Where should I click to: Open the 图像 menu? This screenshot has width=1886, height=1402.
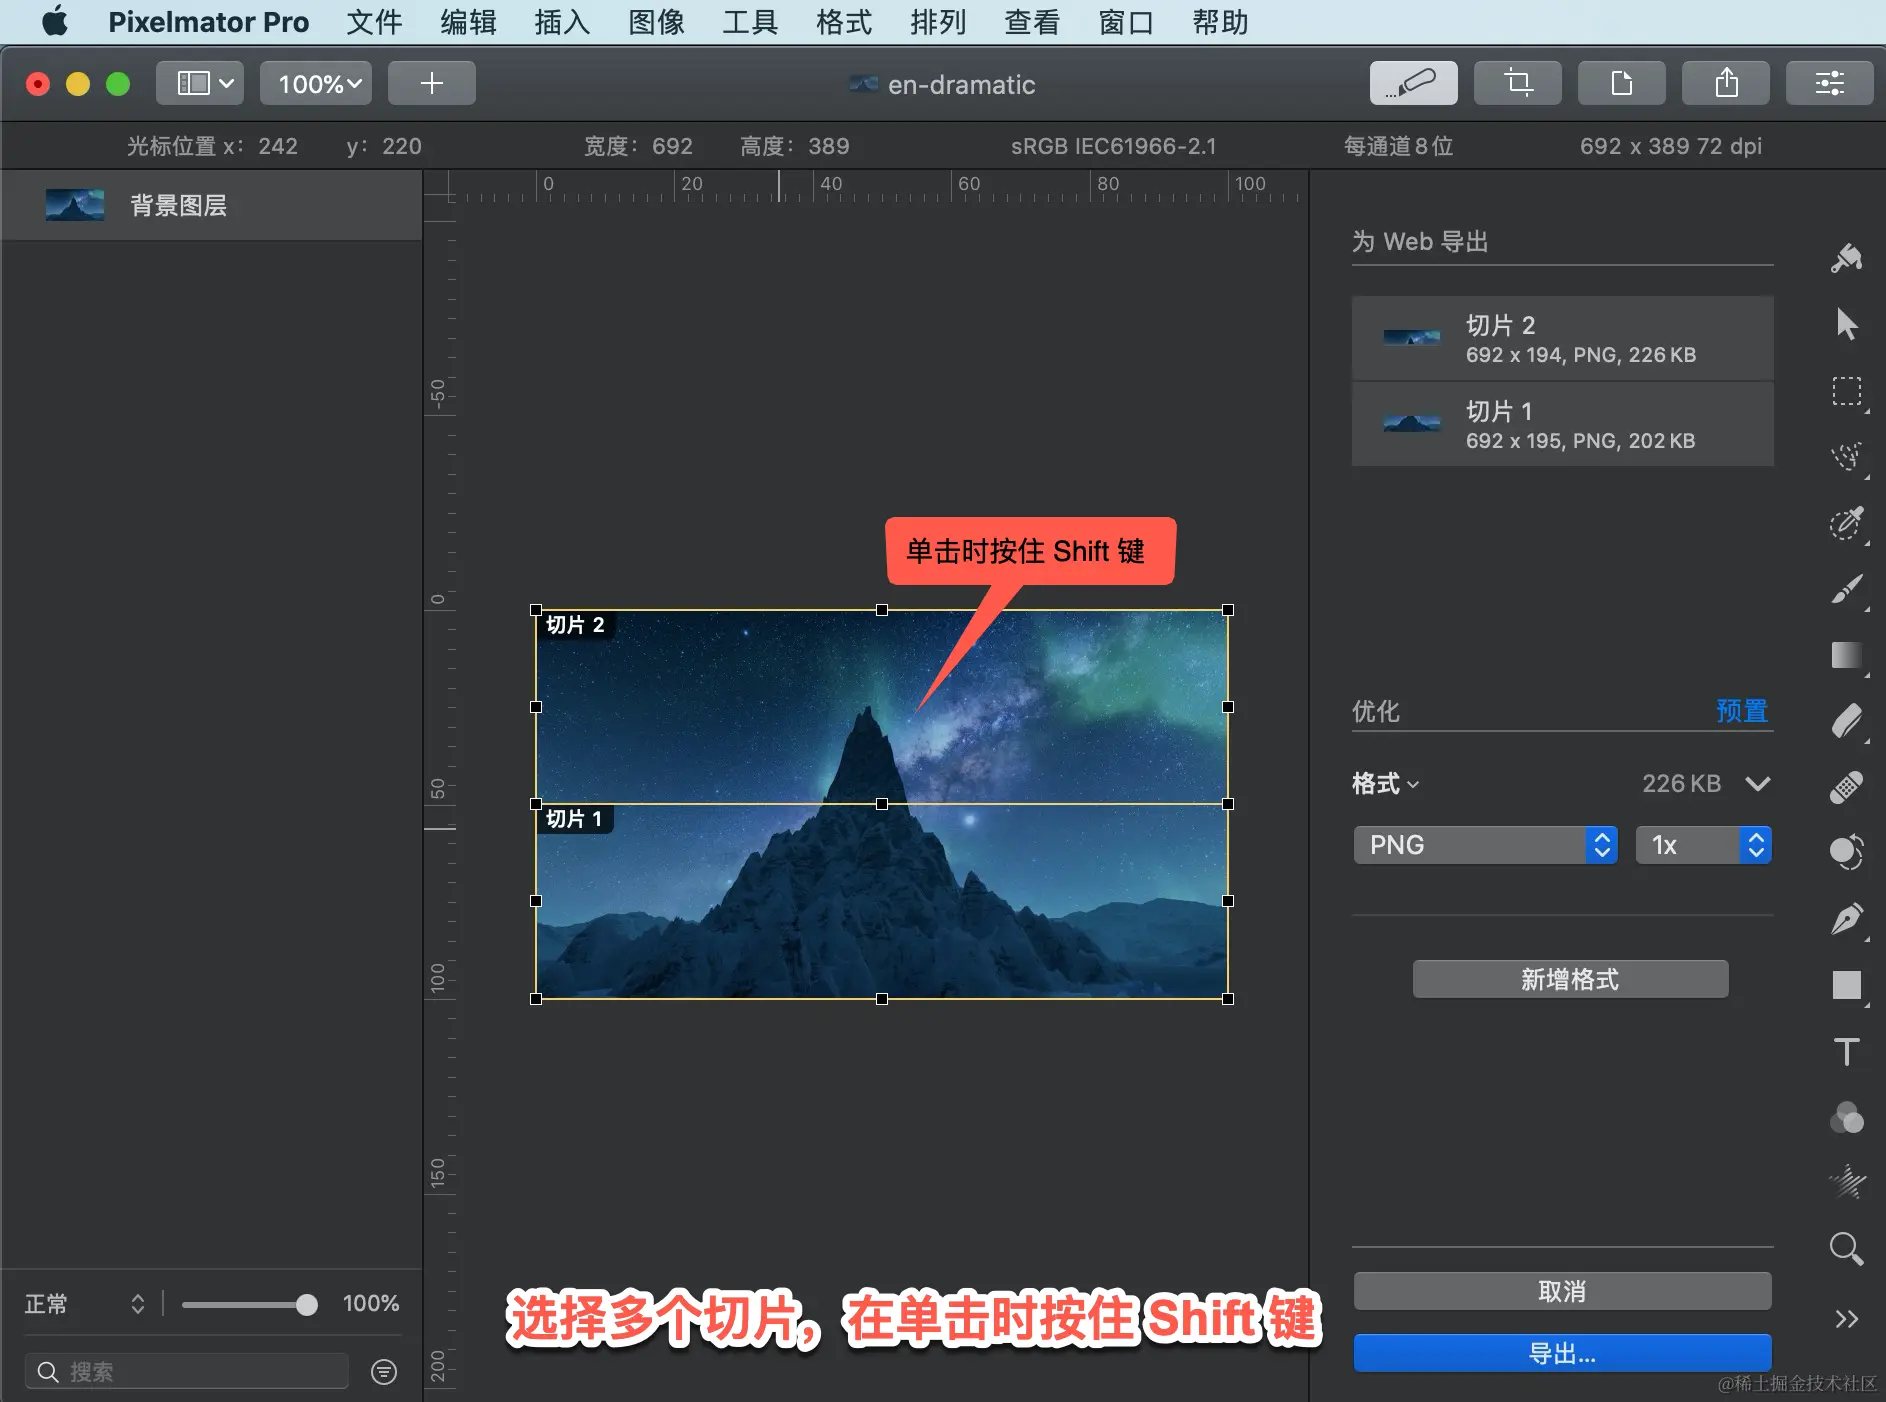(656, 22)
